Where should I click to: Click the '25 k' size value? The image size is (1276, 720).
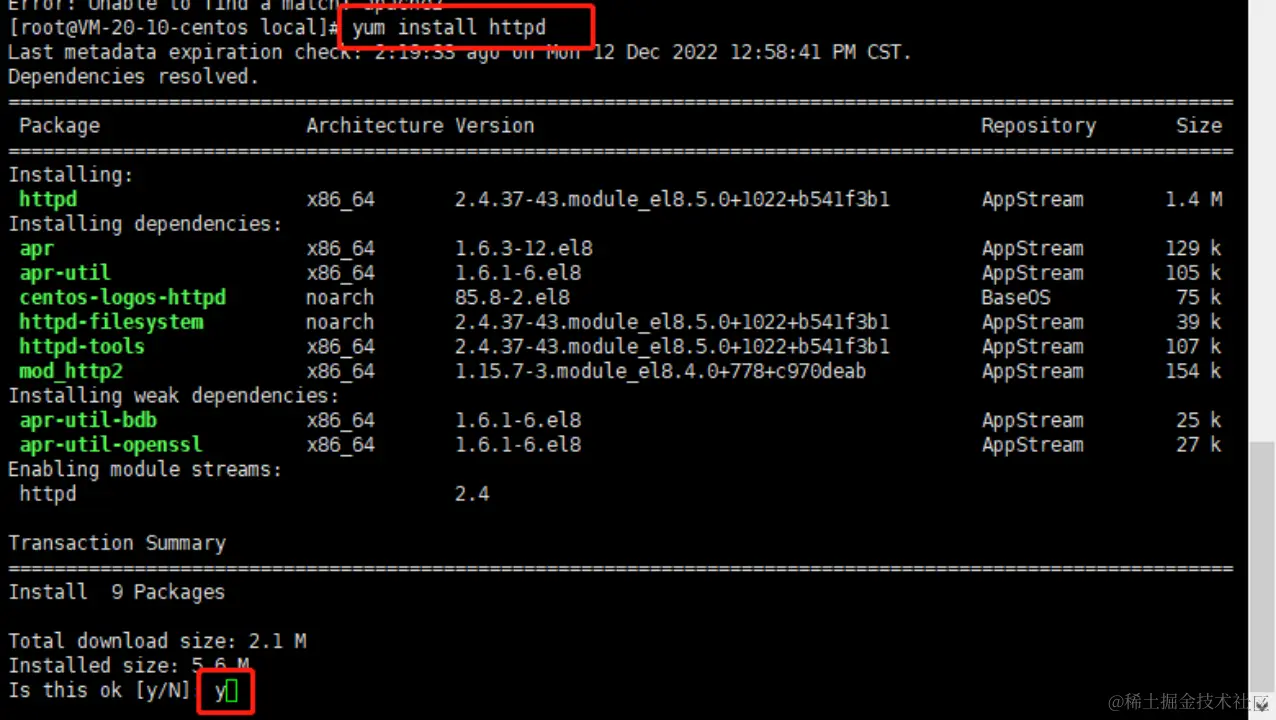1199,420
